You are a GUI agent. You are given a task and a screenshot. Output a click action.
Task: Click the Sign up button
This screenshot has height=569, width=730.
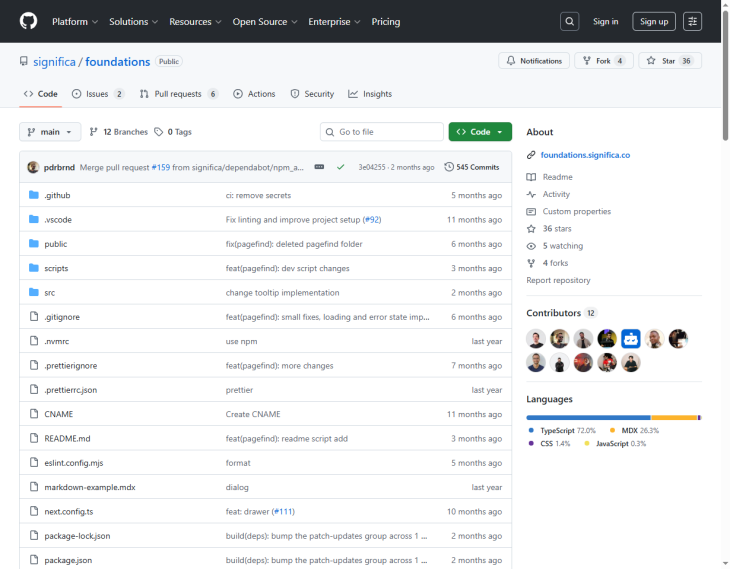pos(654,21)
